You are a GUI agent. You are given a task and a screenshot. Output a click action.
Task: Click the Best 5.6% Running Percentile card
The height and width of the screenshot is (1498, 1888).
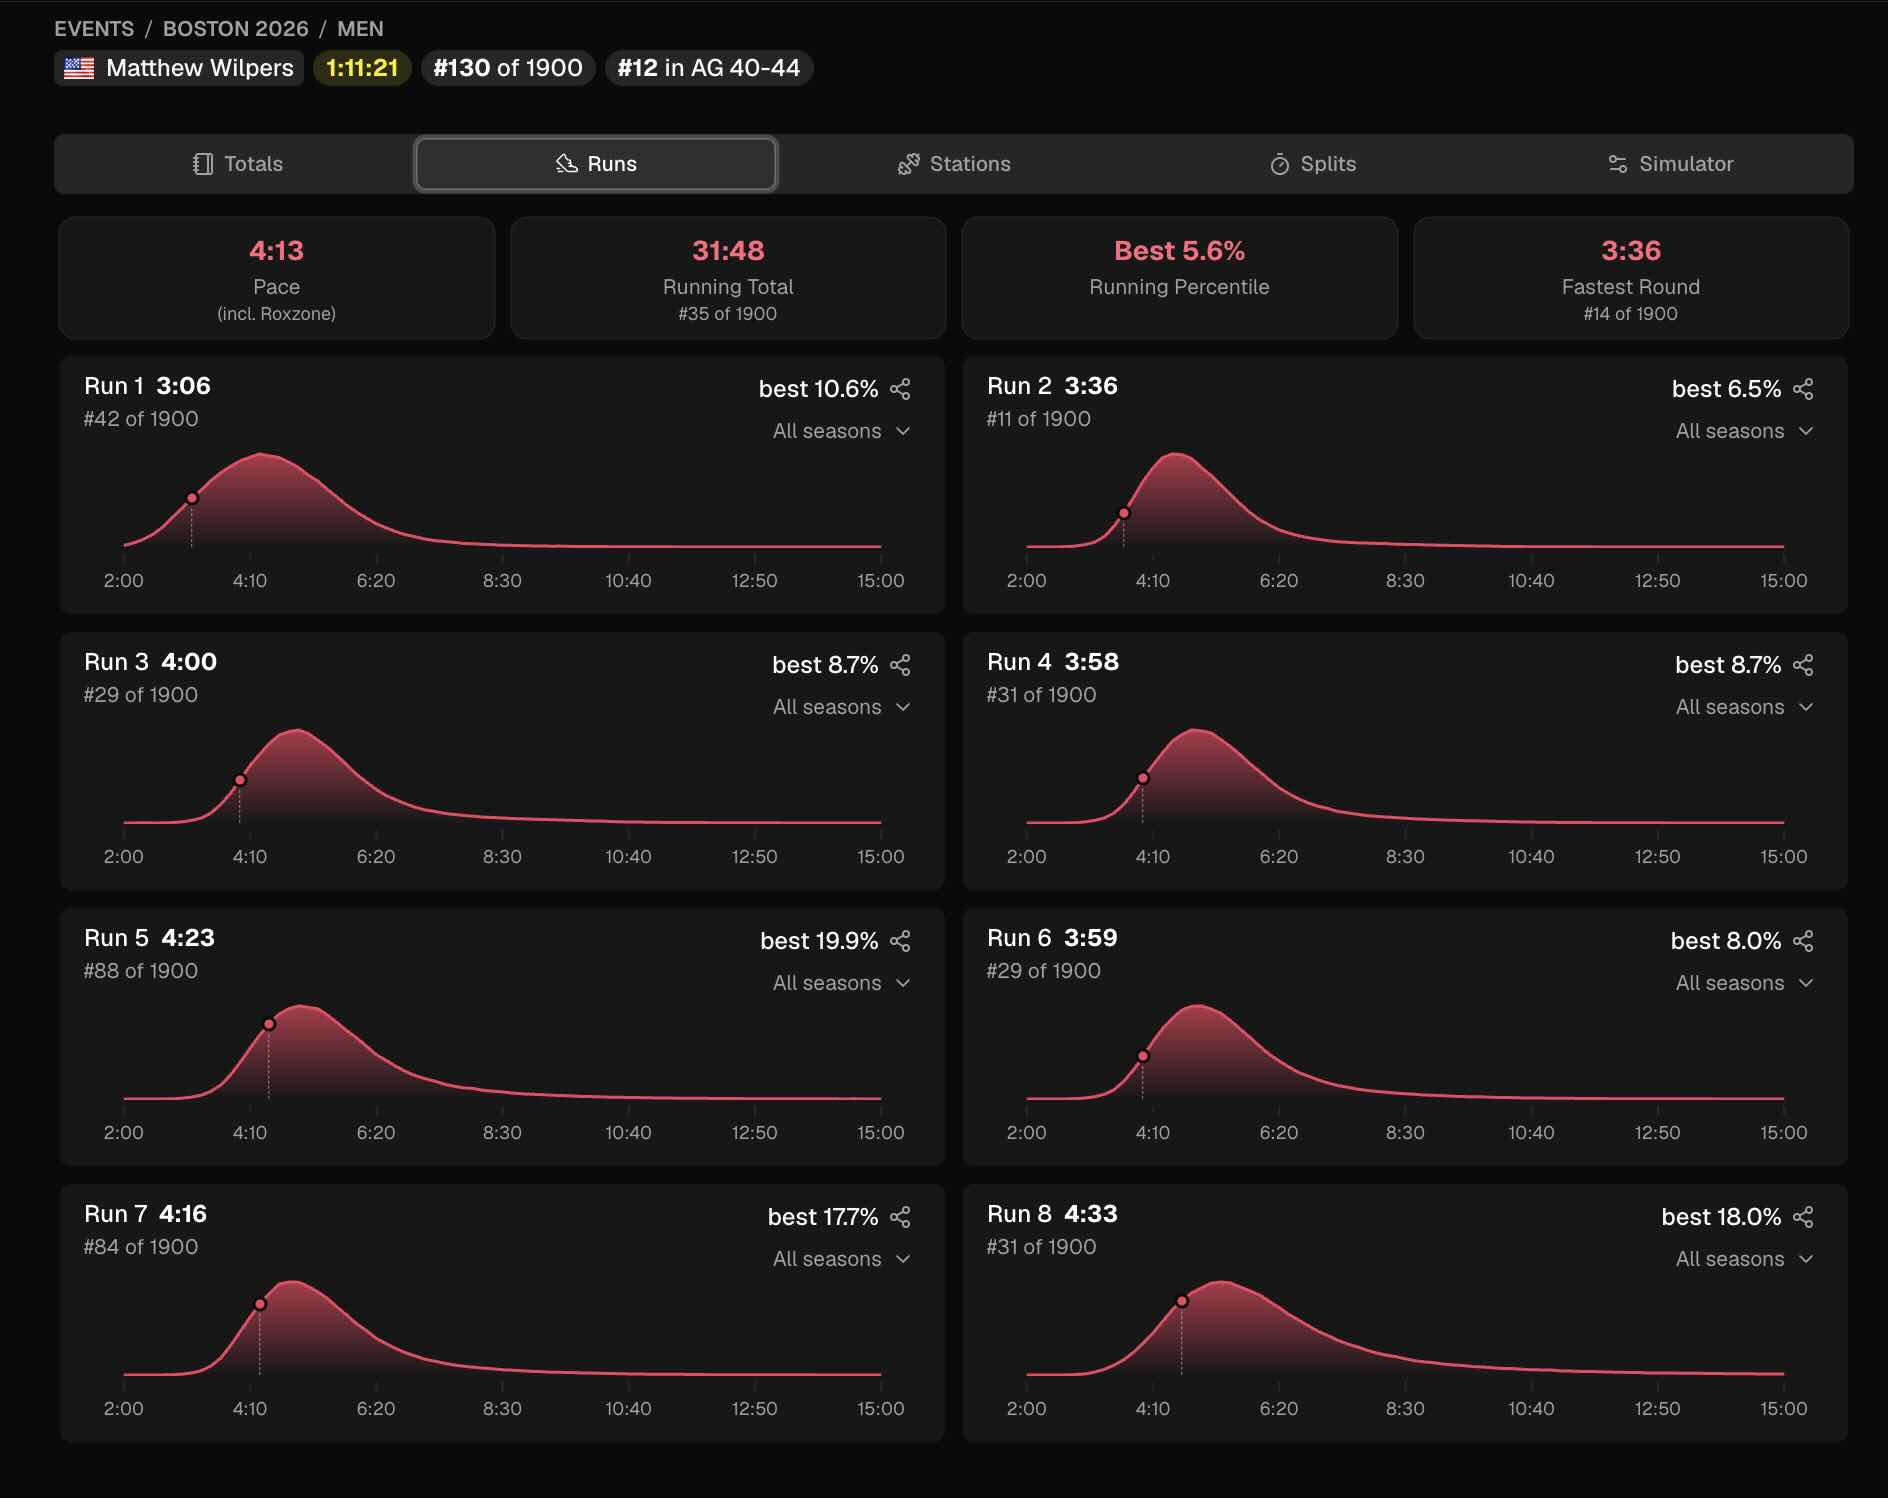tap(1180, 278)
